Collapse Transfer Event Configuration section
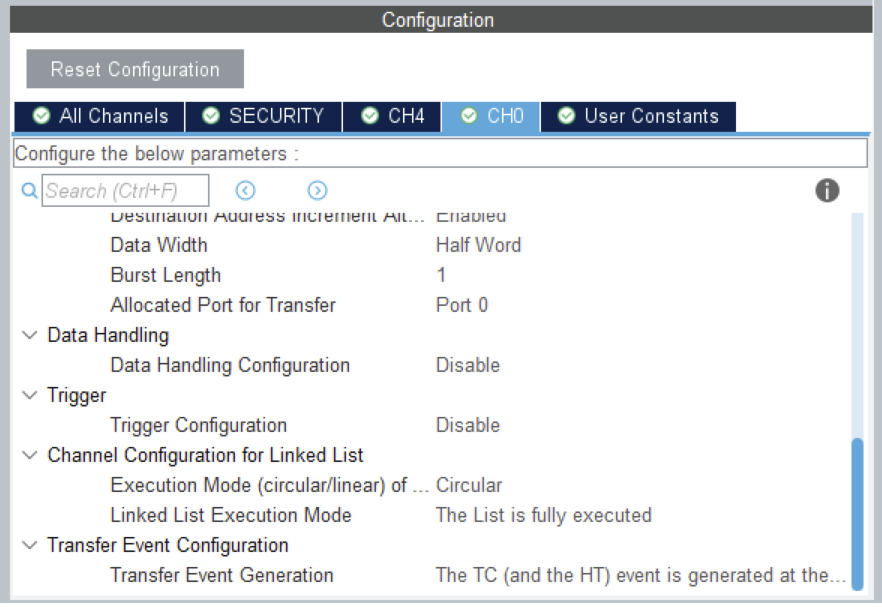This screenshot has width=882, height=607. [29, 545]
